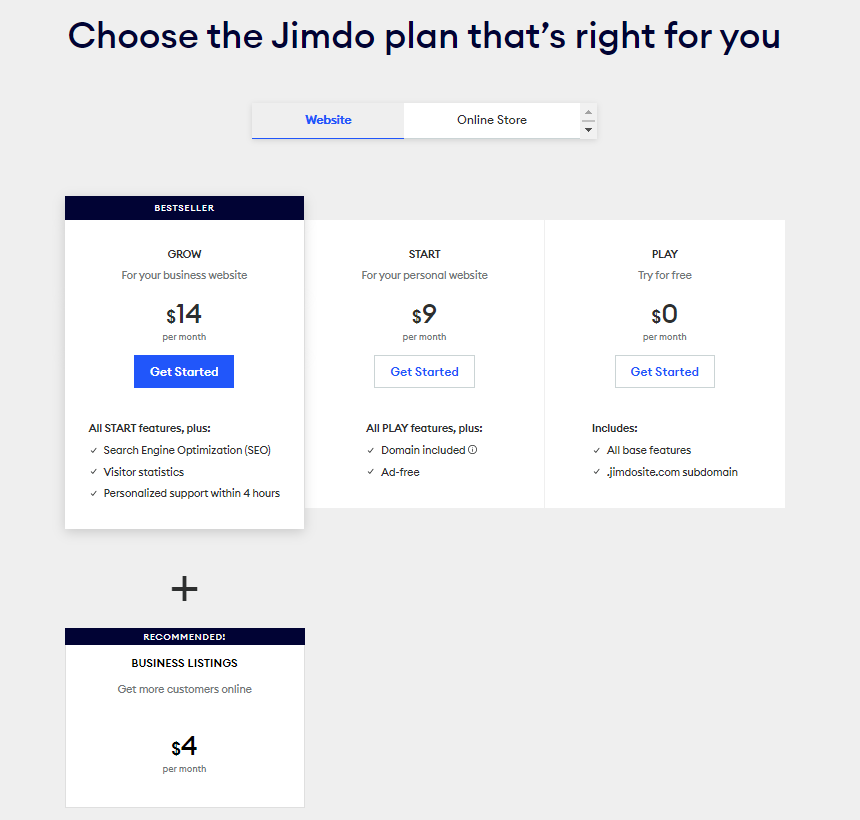This screenshot has width=860, height=820.
Task: Click the checkmark beside Ad-free
Action: [x=371, y=472]
